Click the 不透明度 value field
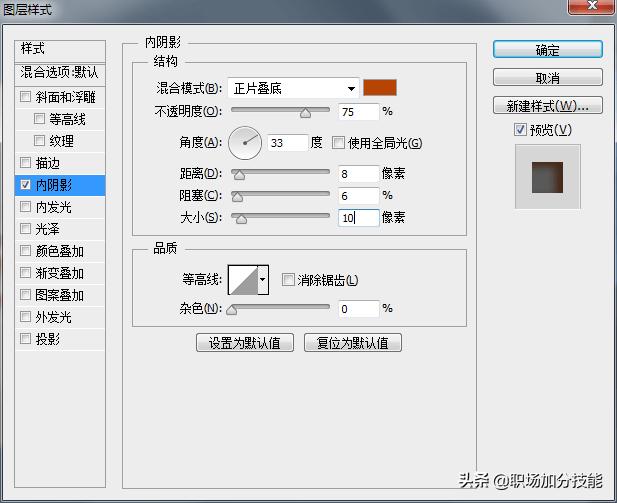 pyautogui.click(x=358, y=112)
